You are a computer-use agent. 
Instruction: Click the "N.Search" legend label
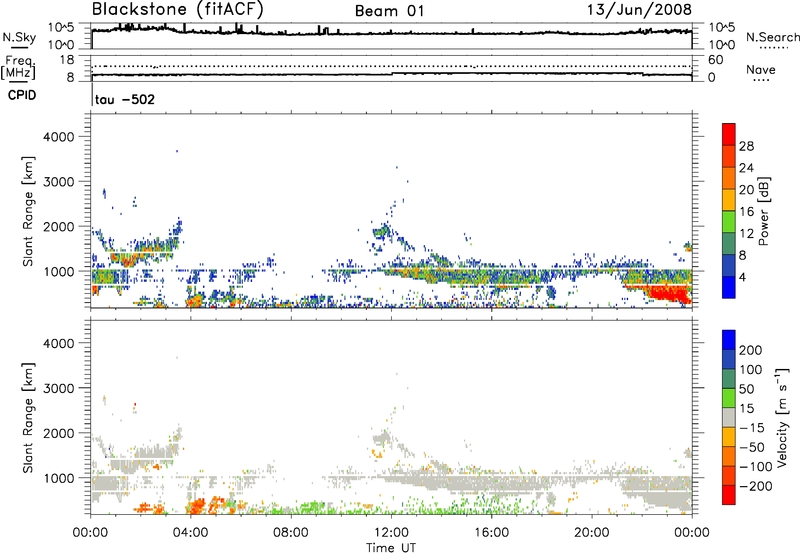tap(772, 37)
